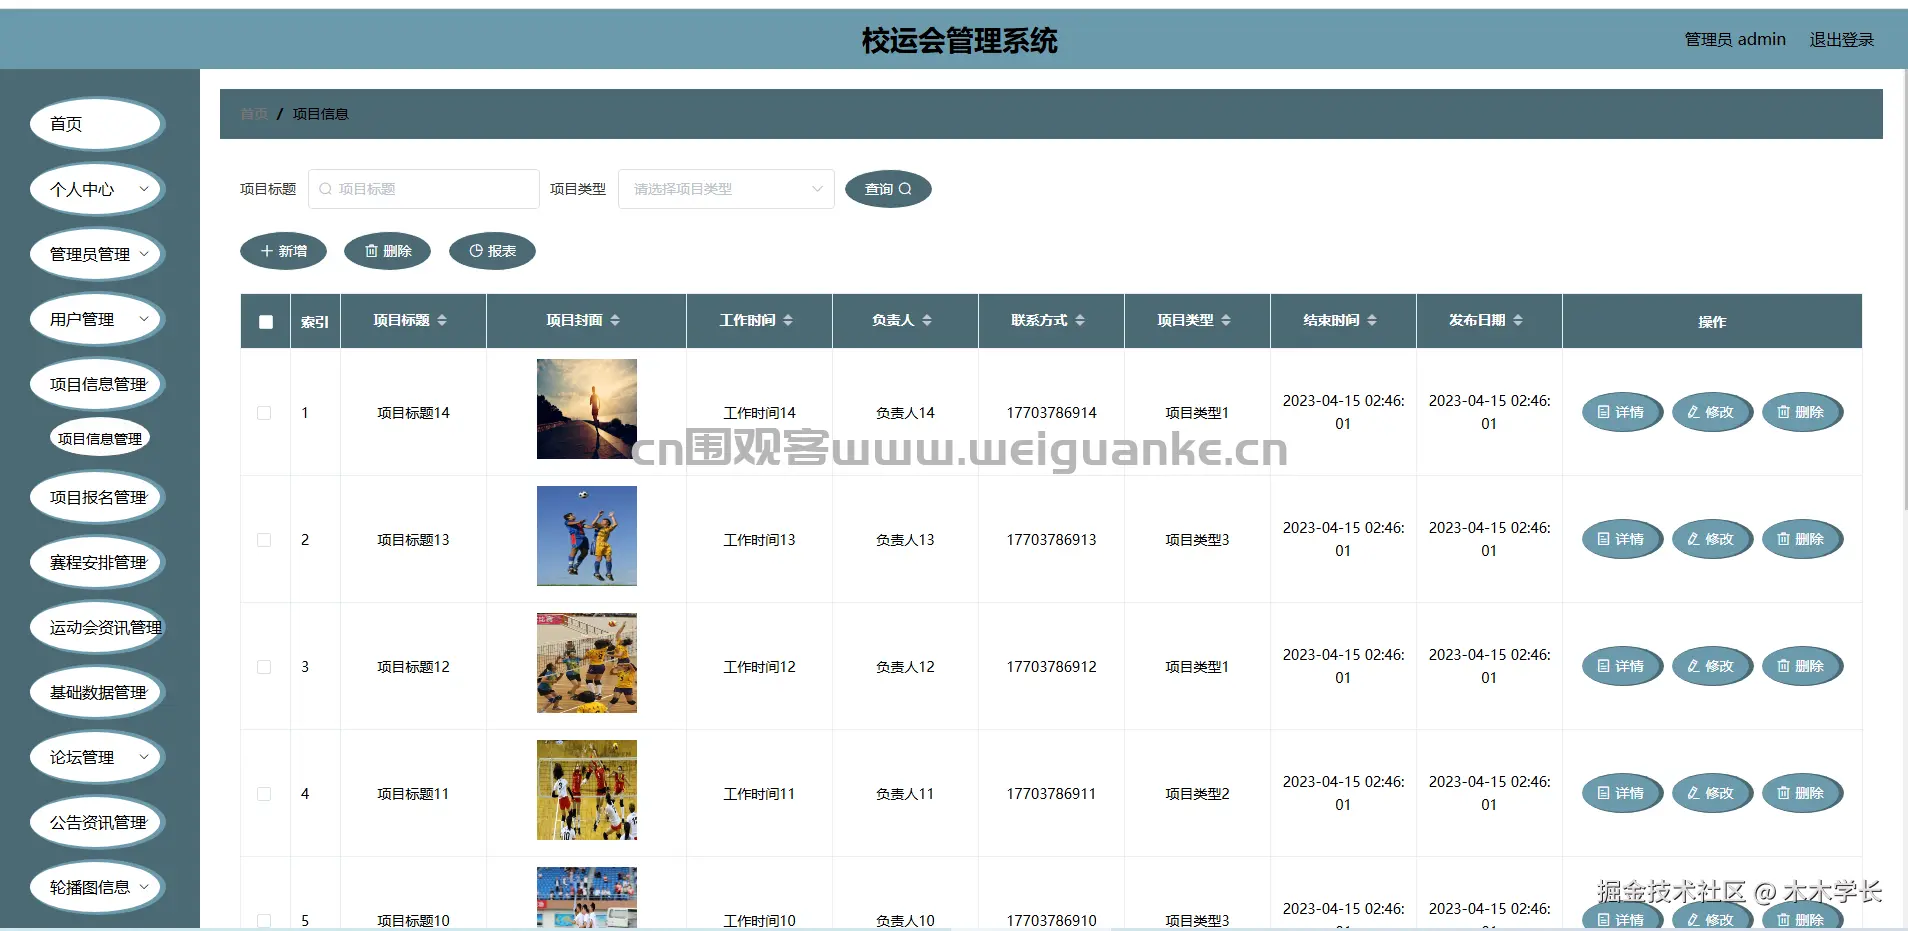Screen dimensions: 1908x931
Task: Click 管理员 admin user label
Action: 1735,39
